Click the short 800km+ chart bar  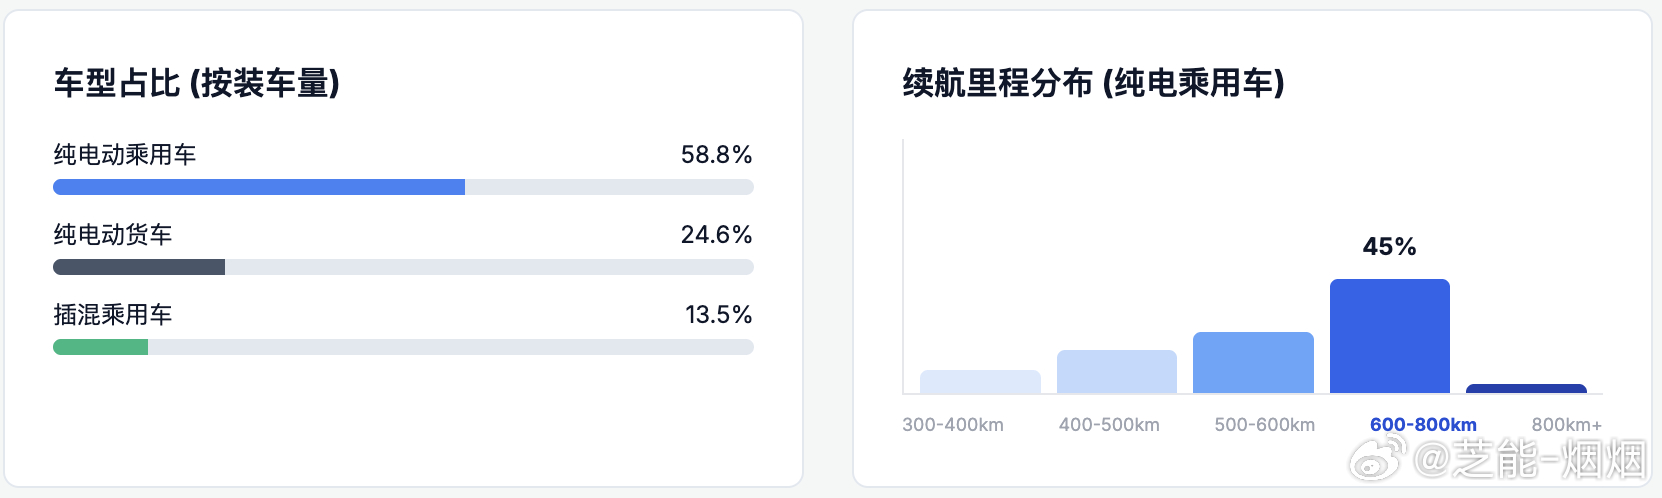[1526, 389]
